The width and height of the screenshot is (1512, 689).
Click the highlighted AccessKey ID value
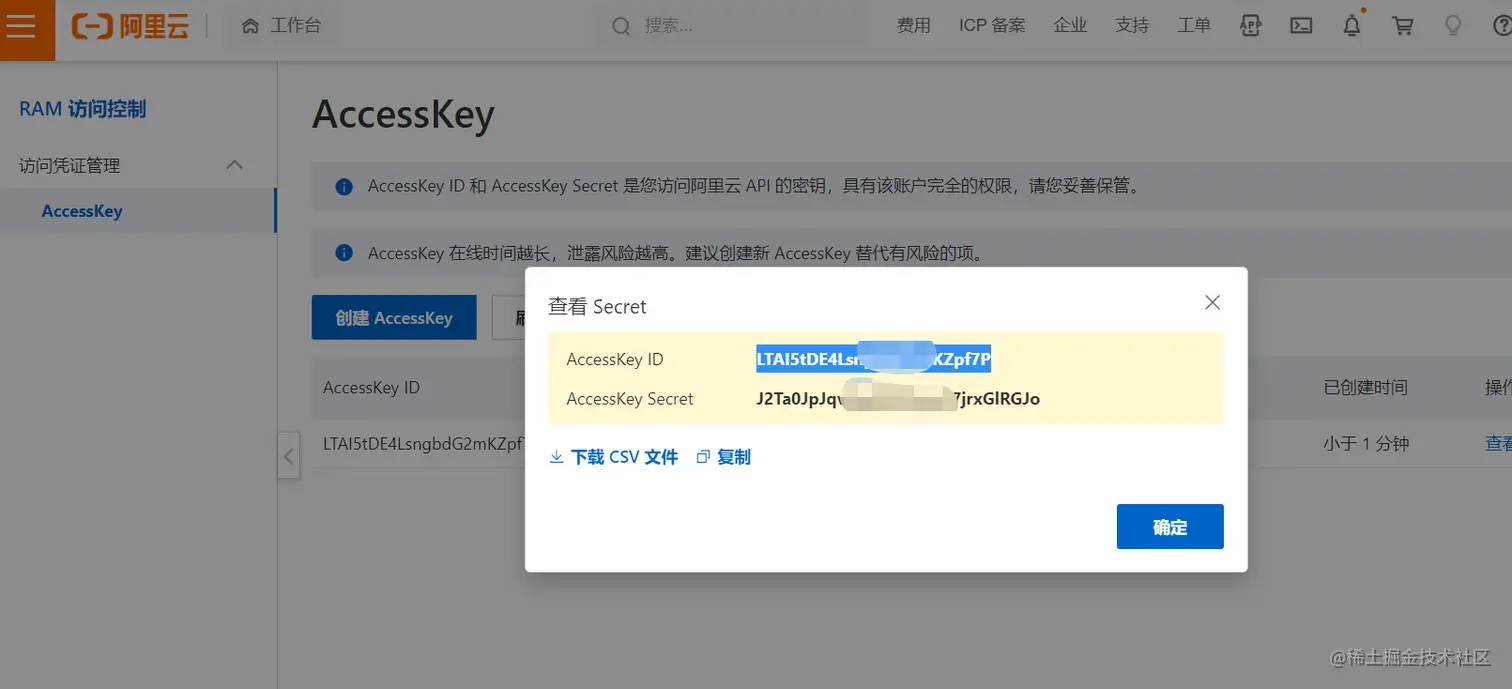click(873, 359)
